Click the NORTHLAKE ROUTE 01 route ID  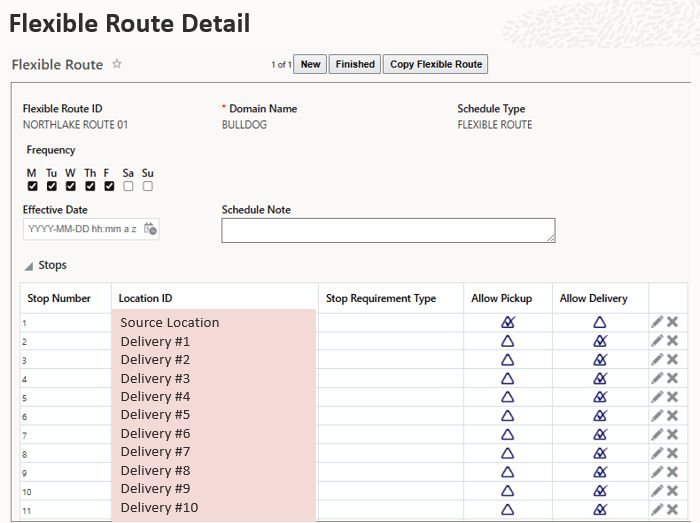pyautogui.click(x=75, y=125)
